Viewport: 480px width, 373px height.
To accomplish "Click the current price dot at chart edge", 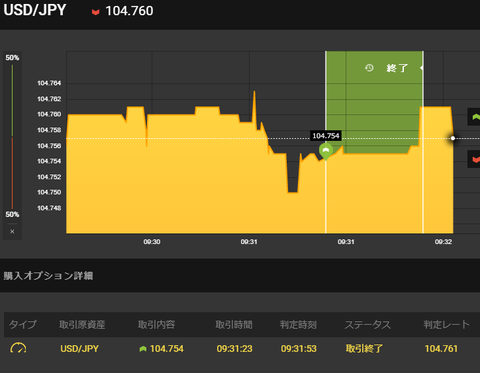I will 453,138.
